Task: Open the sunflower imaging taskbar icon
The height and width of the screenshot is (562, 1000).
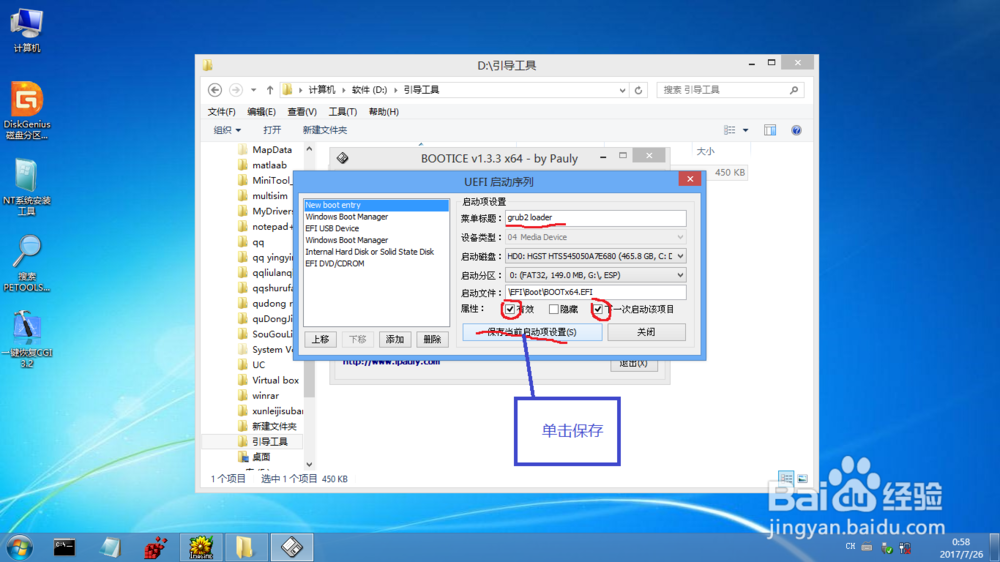Action: tap(201, 547)
